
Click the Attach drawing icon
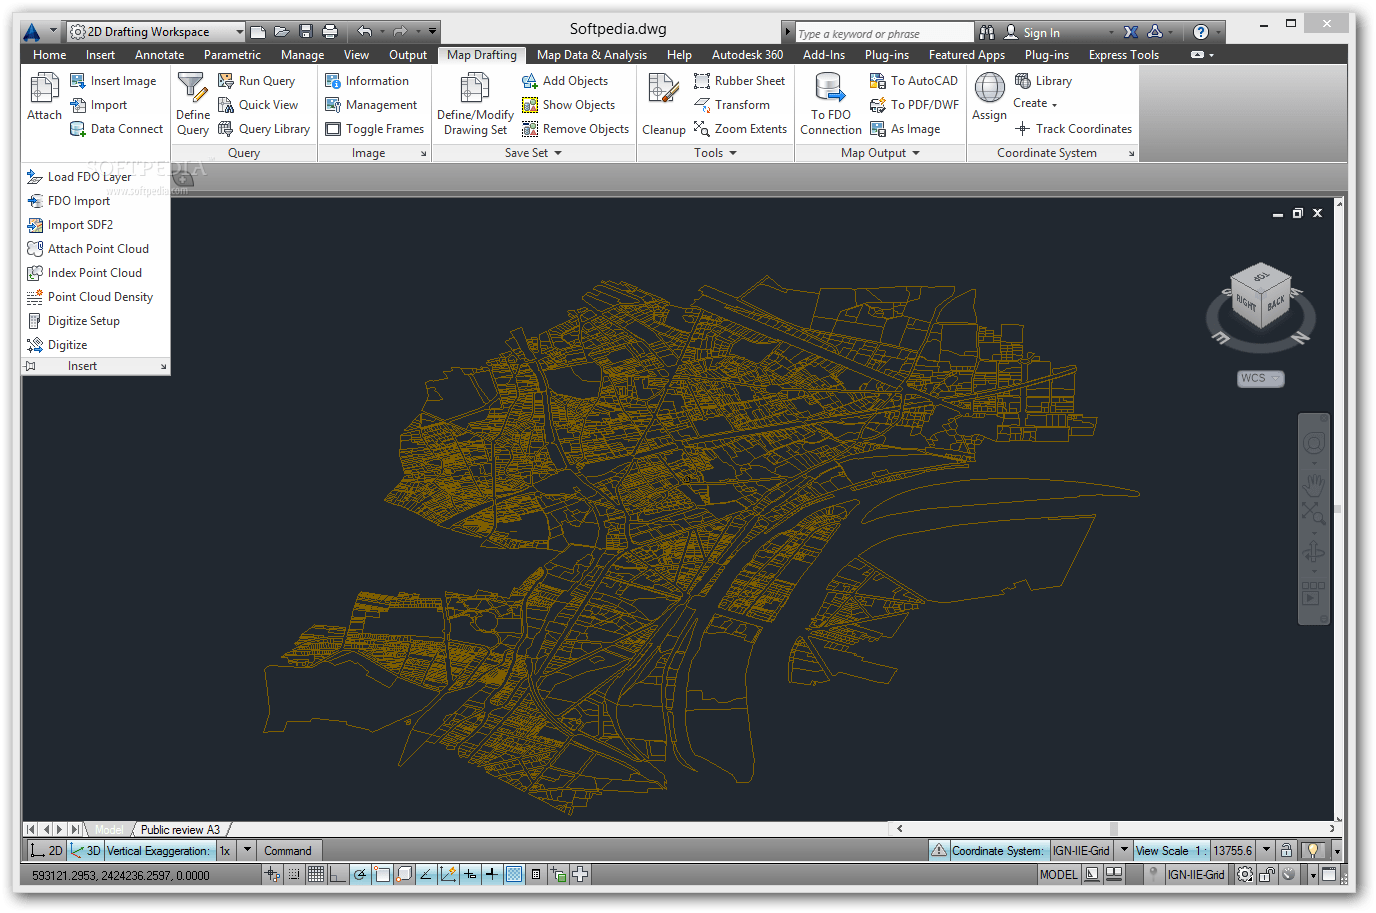click(44, 89)
